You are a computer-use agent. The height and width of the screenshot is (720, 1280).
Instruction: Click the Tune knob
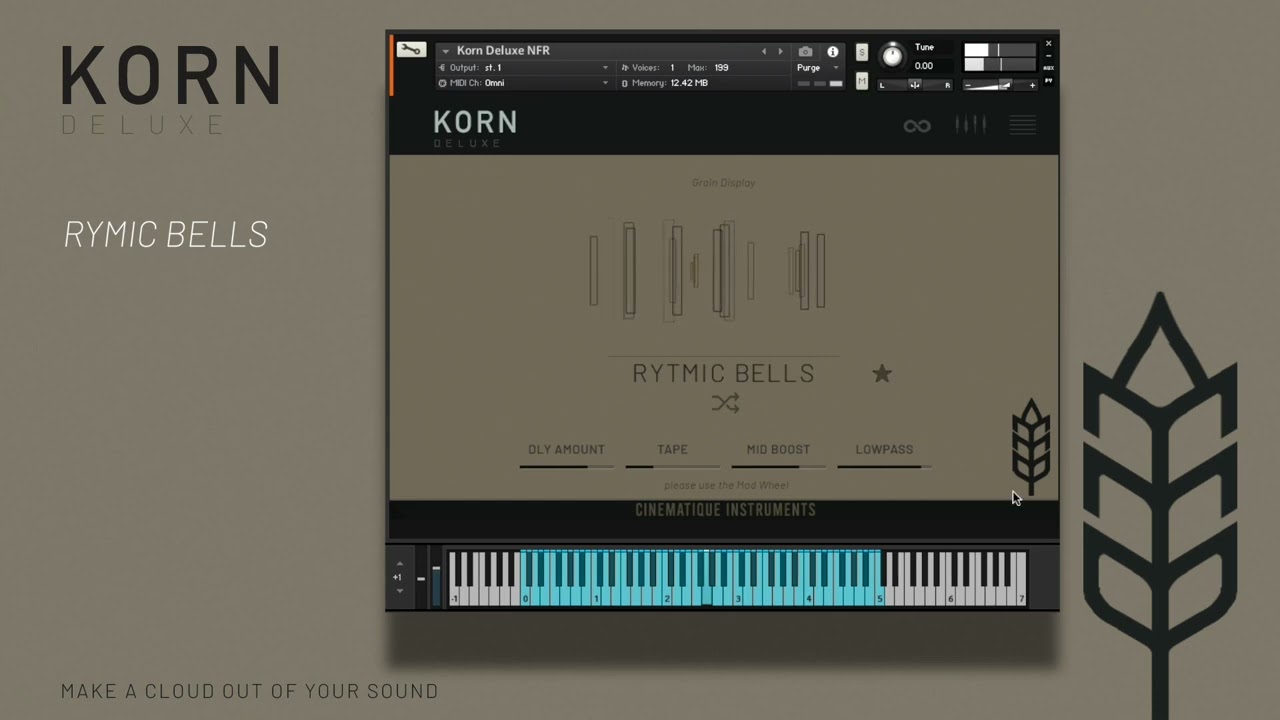(891, 55)
